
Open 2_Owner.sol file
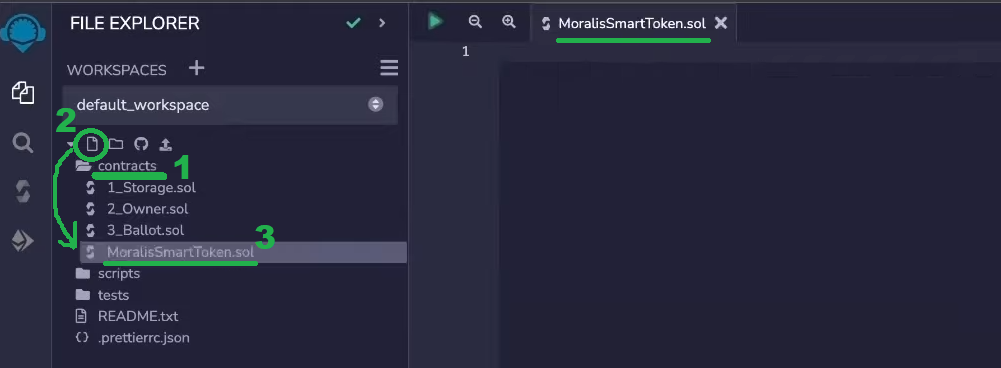coord(147,209)
